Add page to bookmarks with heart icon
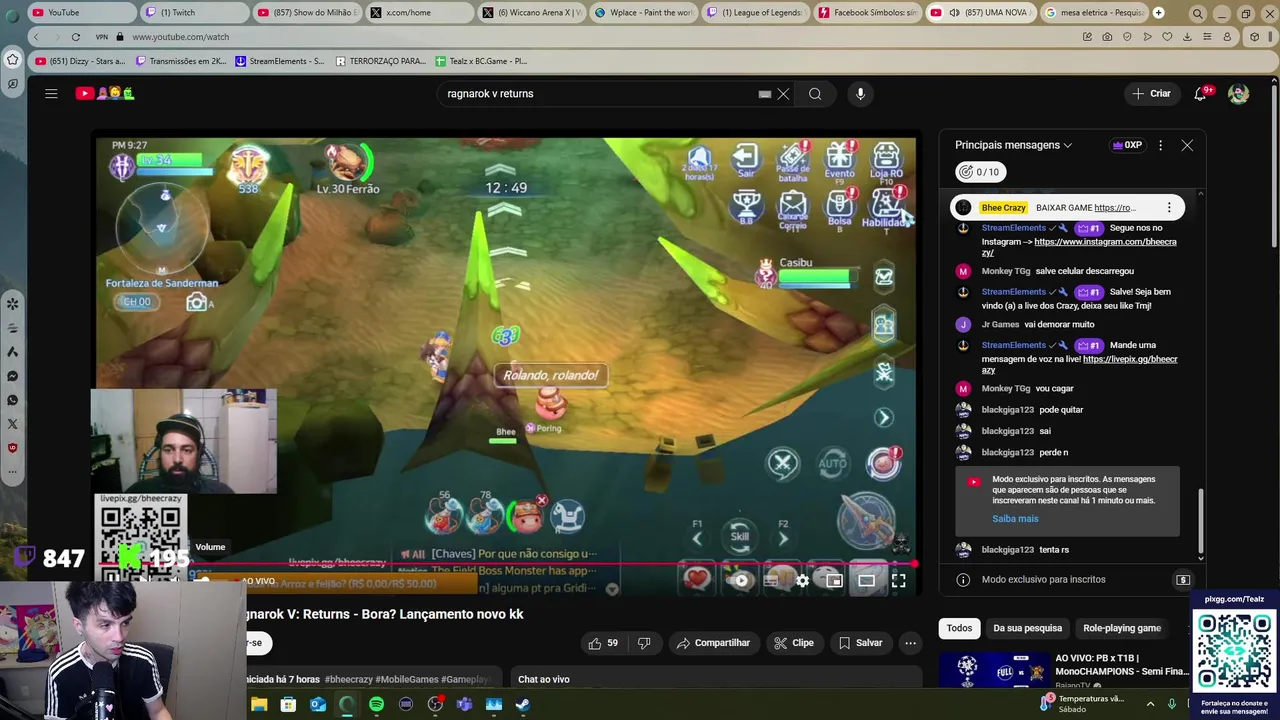Screen dimensions: 1280x720 tap(1167, 37)
